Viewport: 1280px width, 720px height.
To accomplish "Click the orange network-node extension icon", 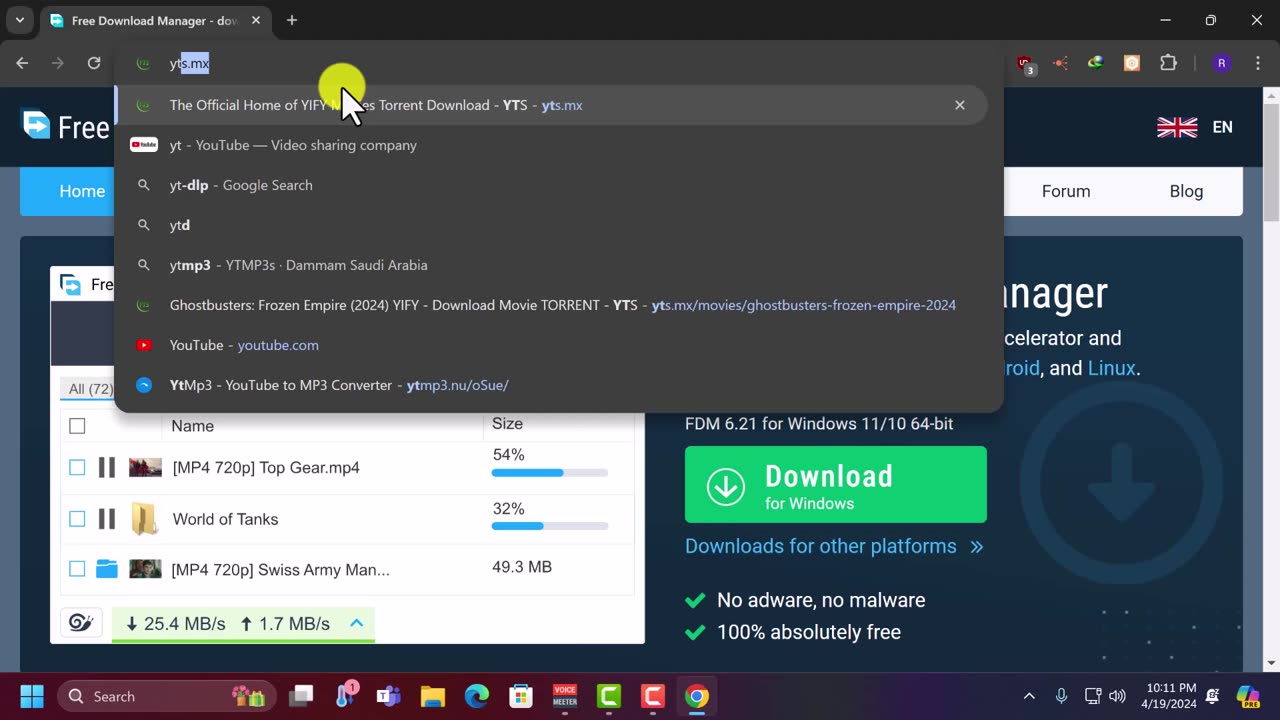I will coord(1061,63).
